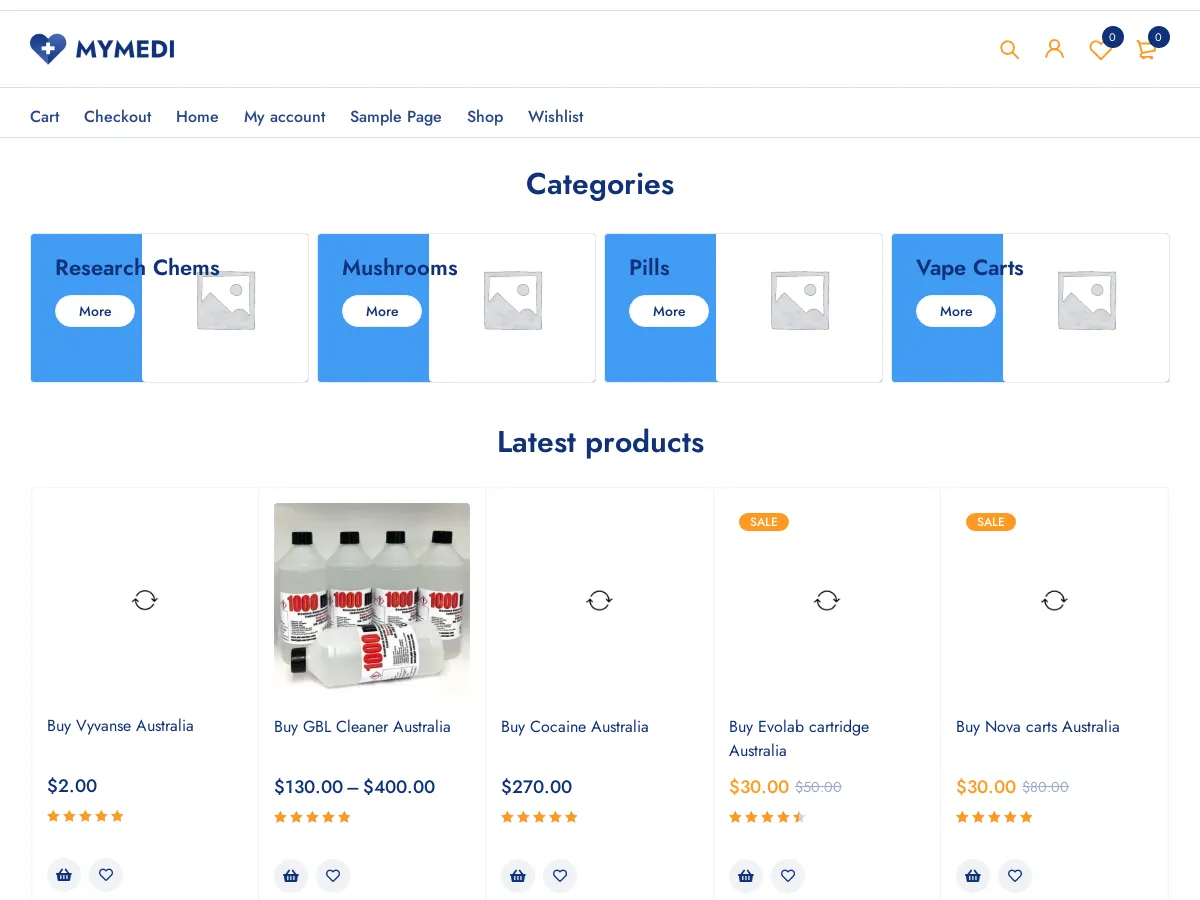Open the GBL Cleaner bottles product image
The width and height of the screenshot is (1200, 900).
tap(372, 600)
